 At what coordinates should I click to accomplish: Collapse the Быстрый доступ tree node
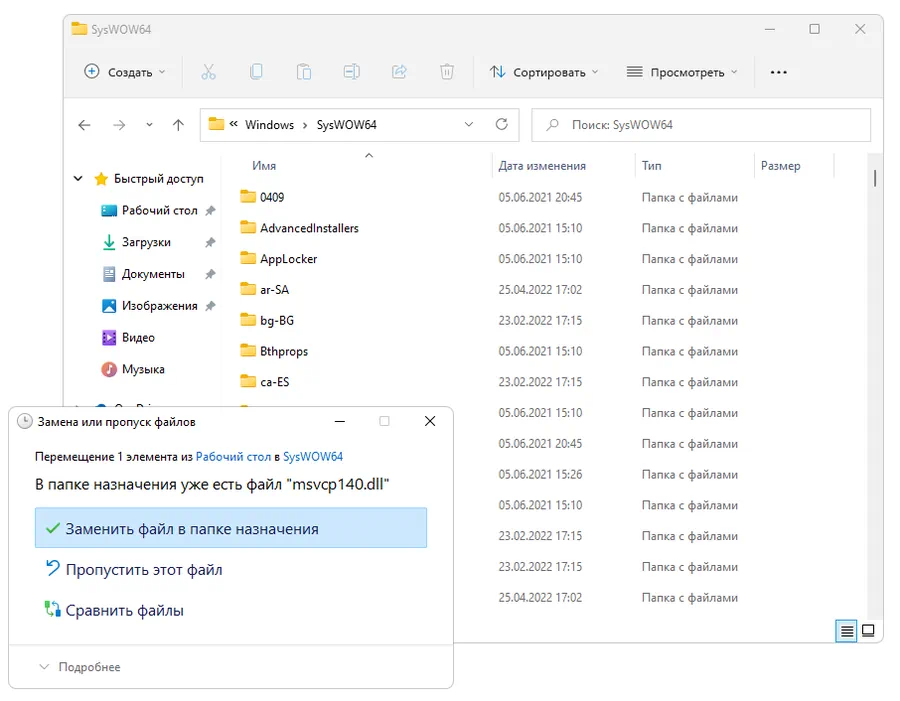(x=78, y=179)
